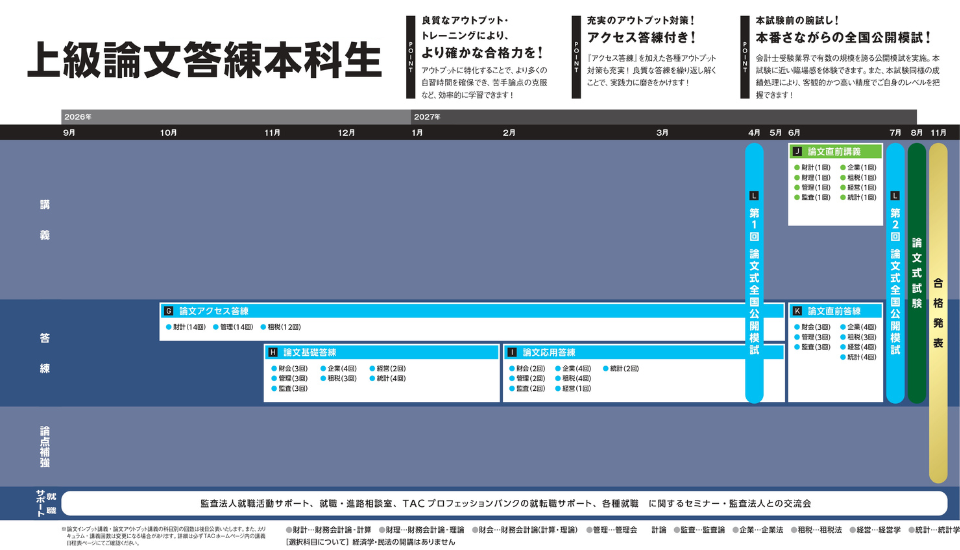Click the 2026年 year bar
Image resolution: width=960 pixels, height=550 pixels.
pos(236,117)
